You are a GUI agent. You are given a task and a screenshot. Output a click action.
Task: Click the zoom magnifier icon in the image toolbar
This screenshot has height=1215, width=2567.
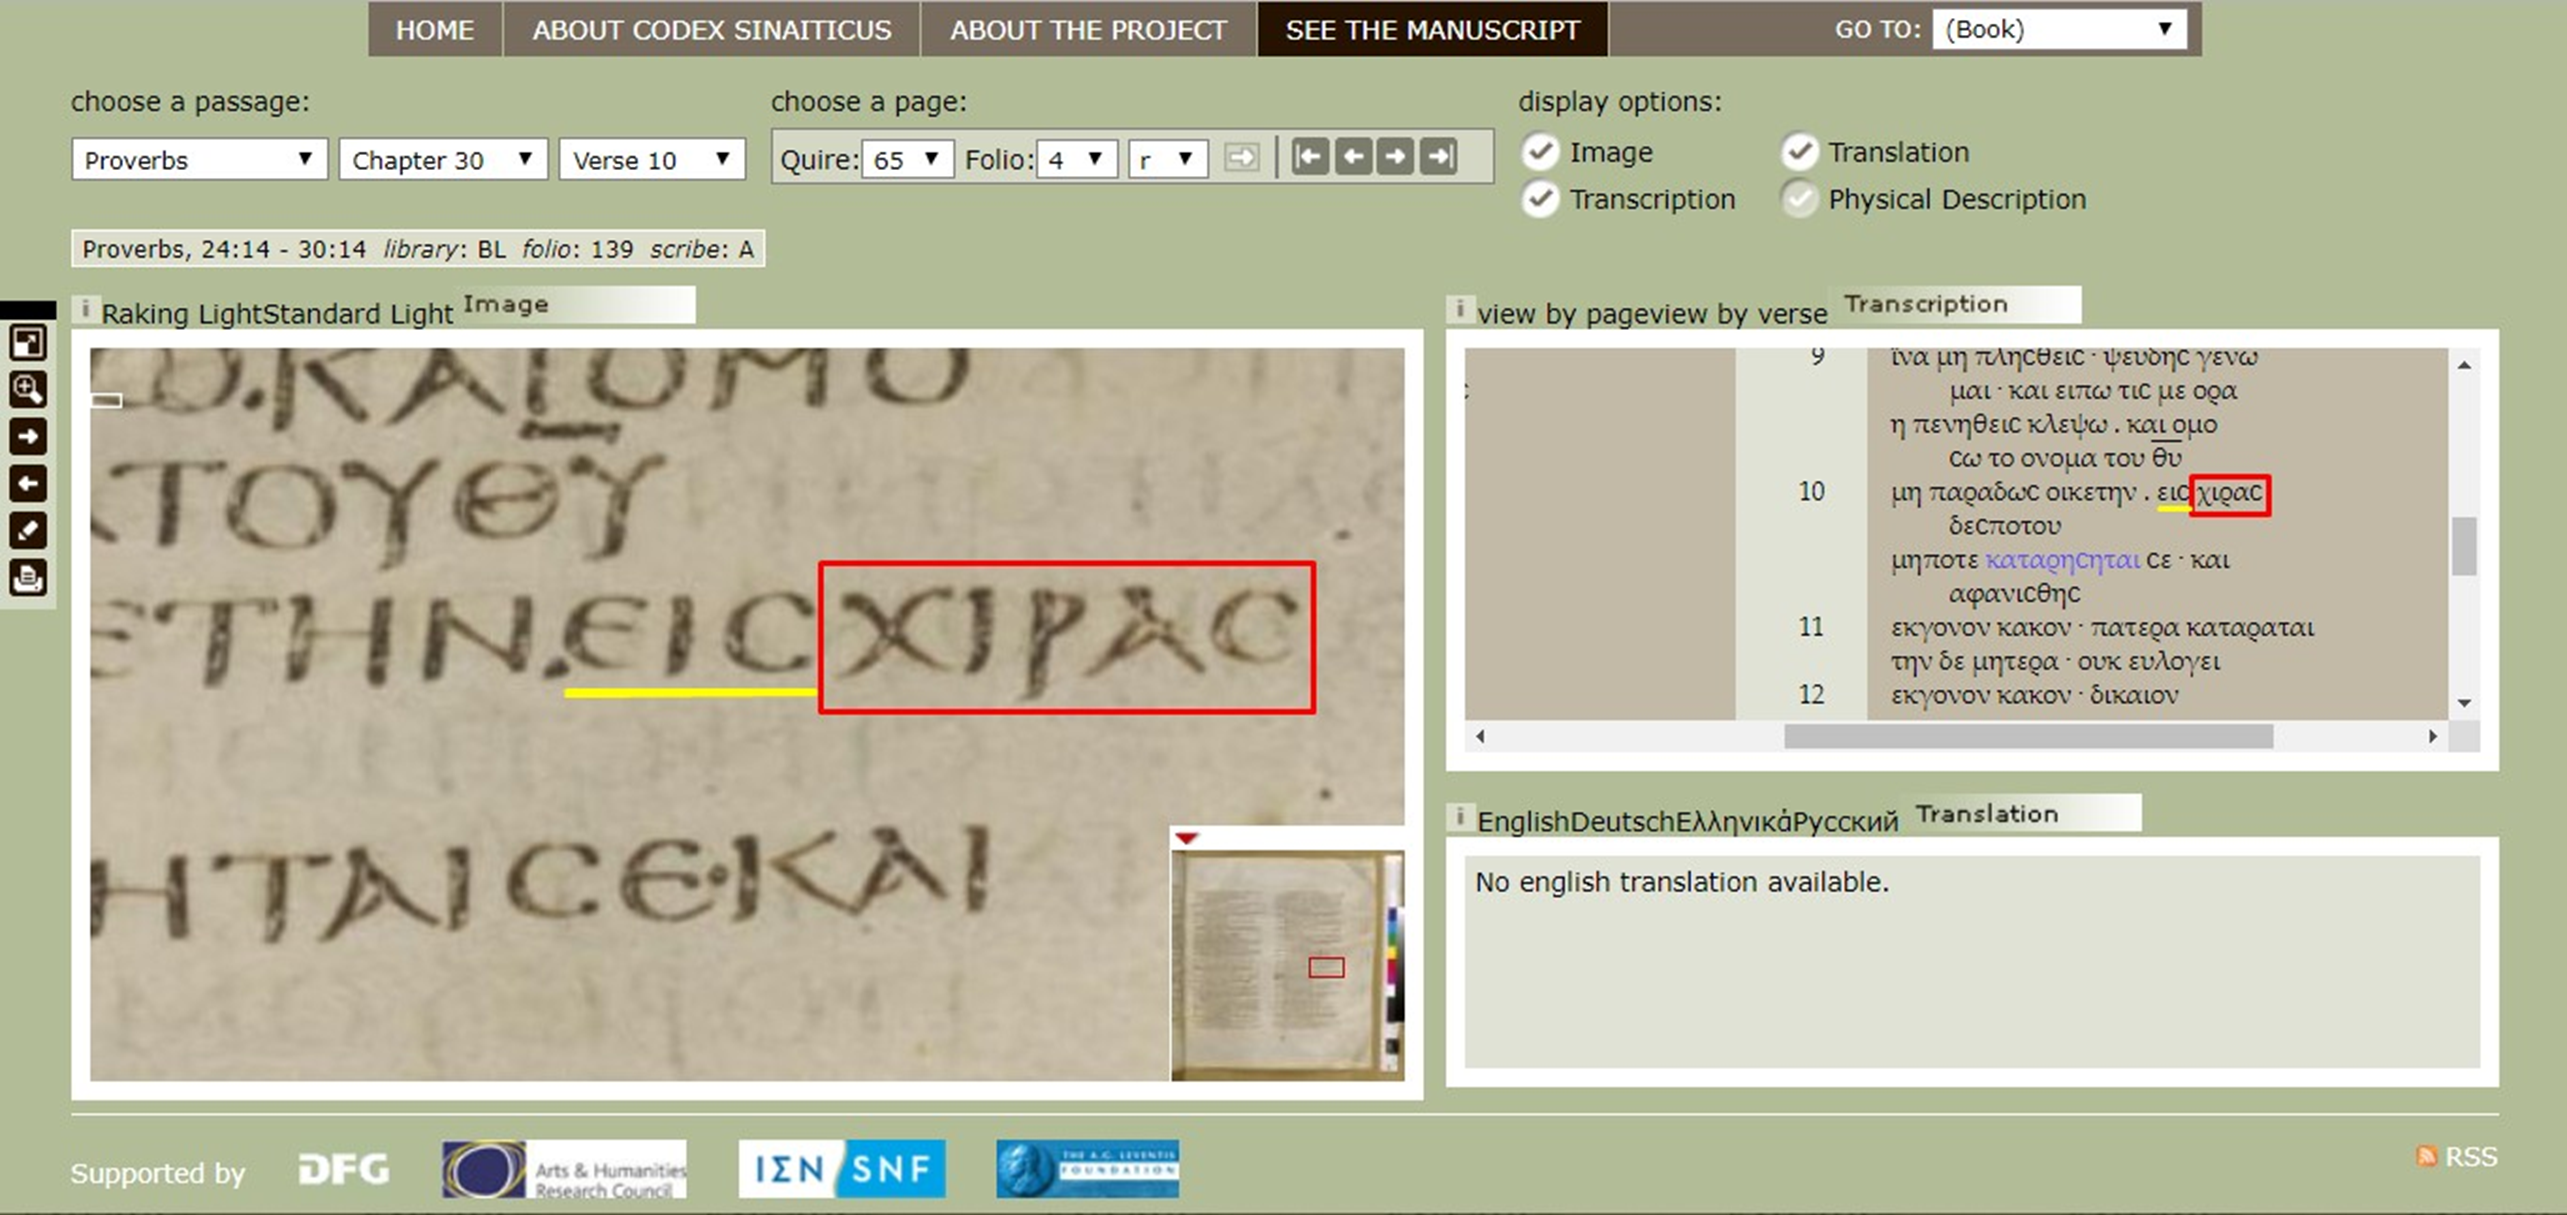coord(28,390)
